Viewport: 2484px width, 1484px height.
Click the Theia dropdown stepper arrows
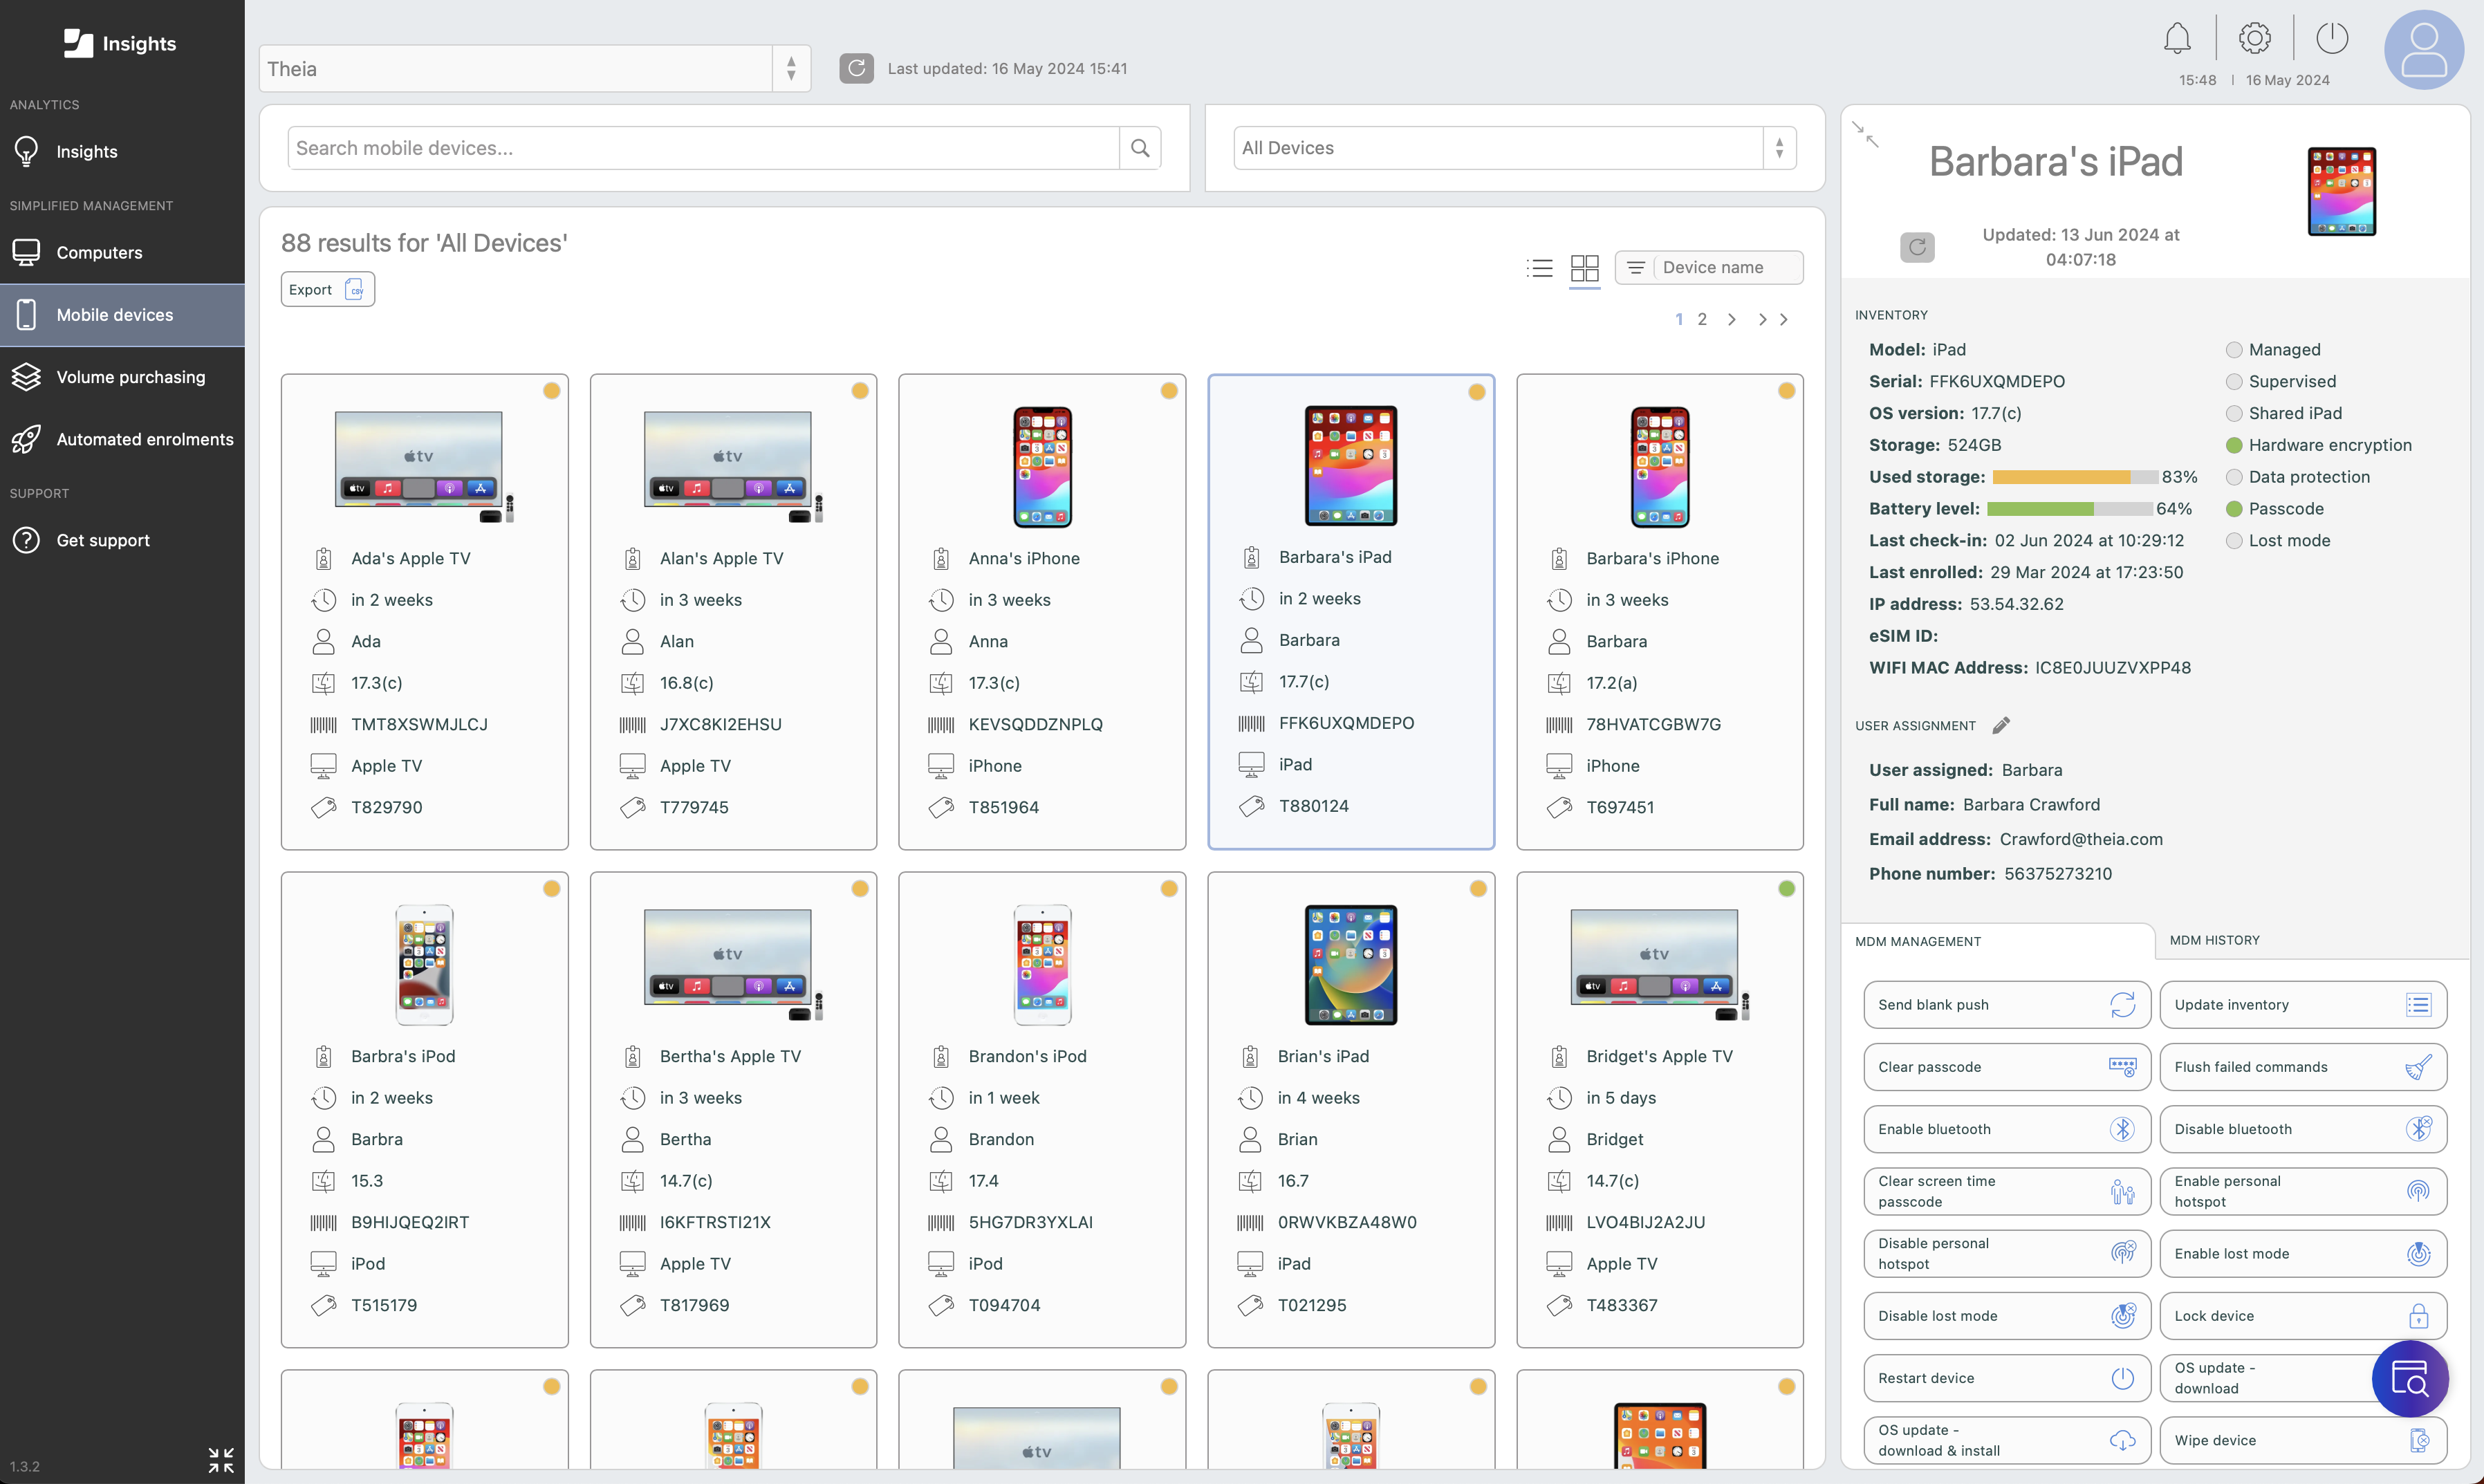click(x=791, y=68)
